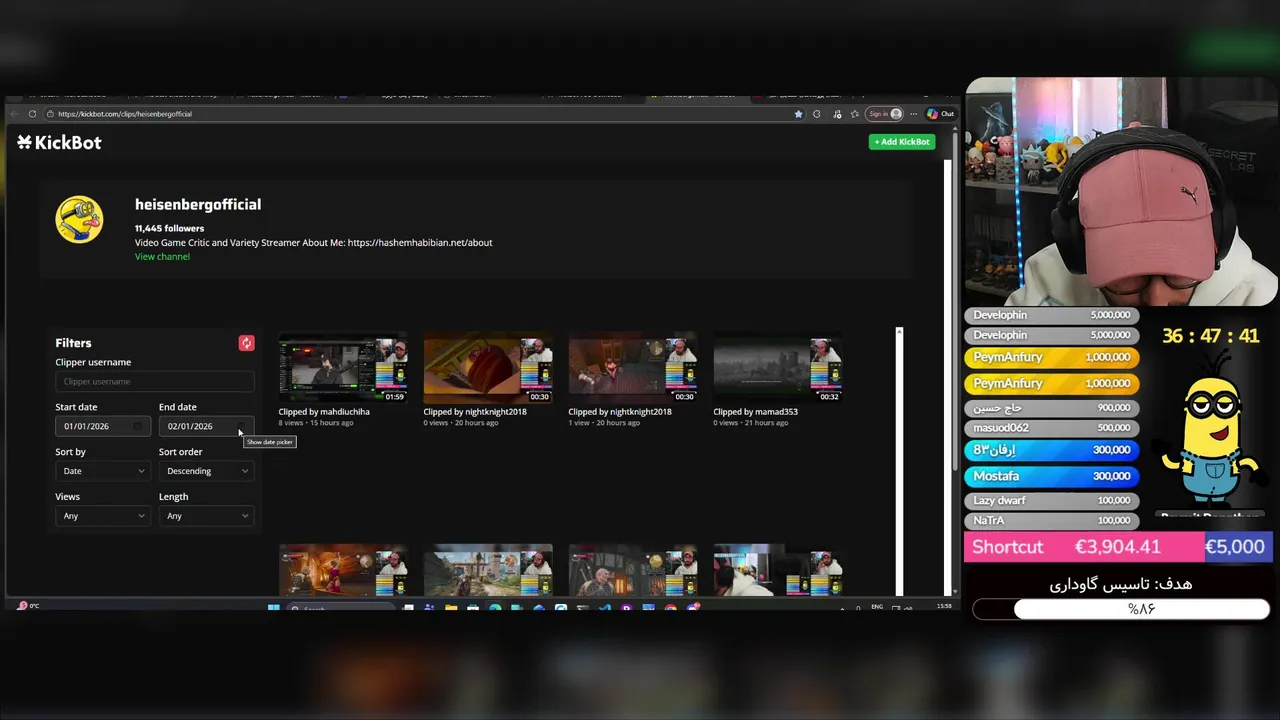Click the minion mascot in the stream overlay
Image resolution: width=1280 pixels, height=720 pixels.
(x=1211, y=430)
